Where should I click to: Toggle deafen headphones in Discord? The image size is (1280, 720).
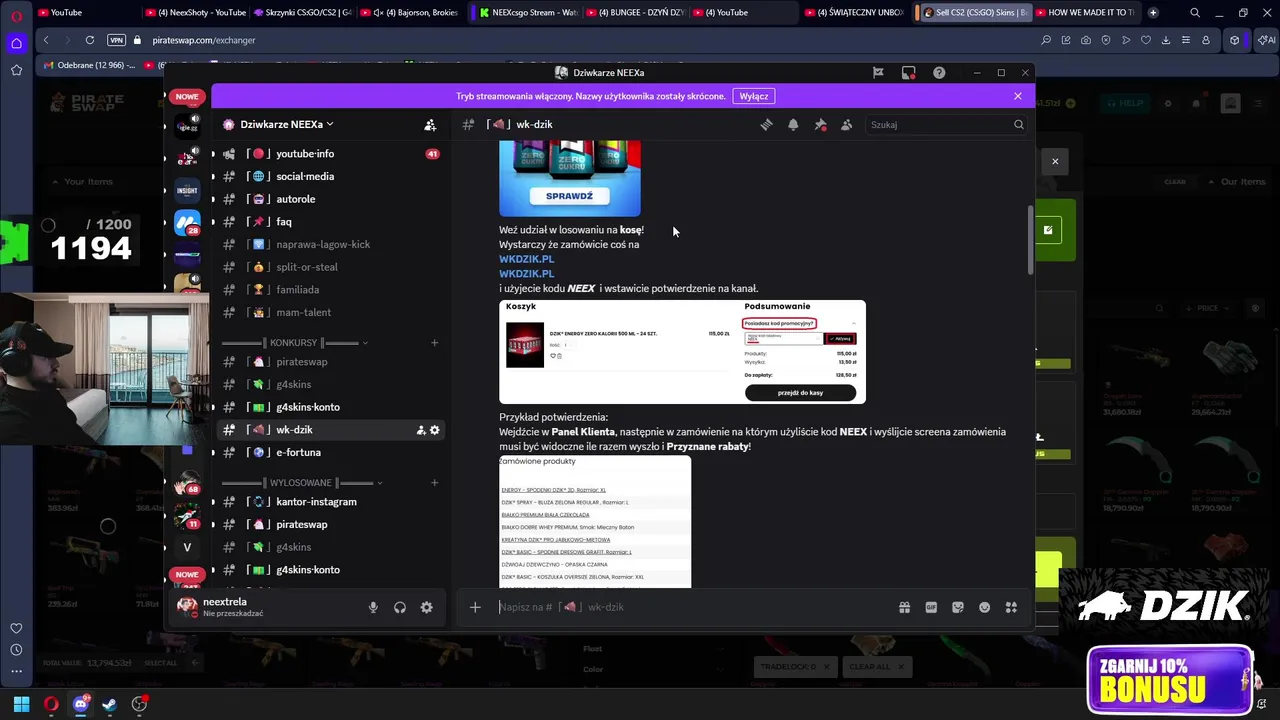400,607
